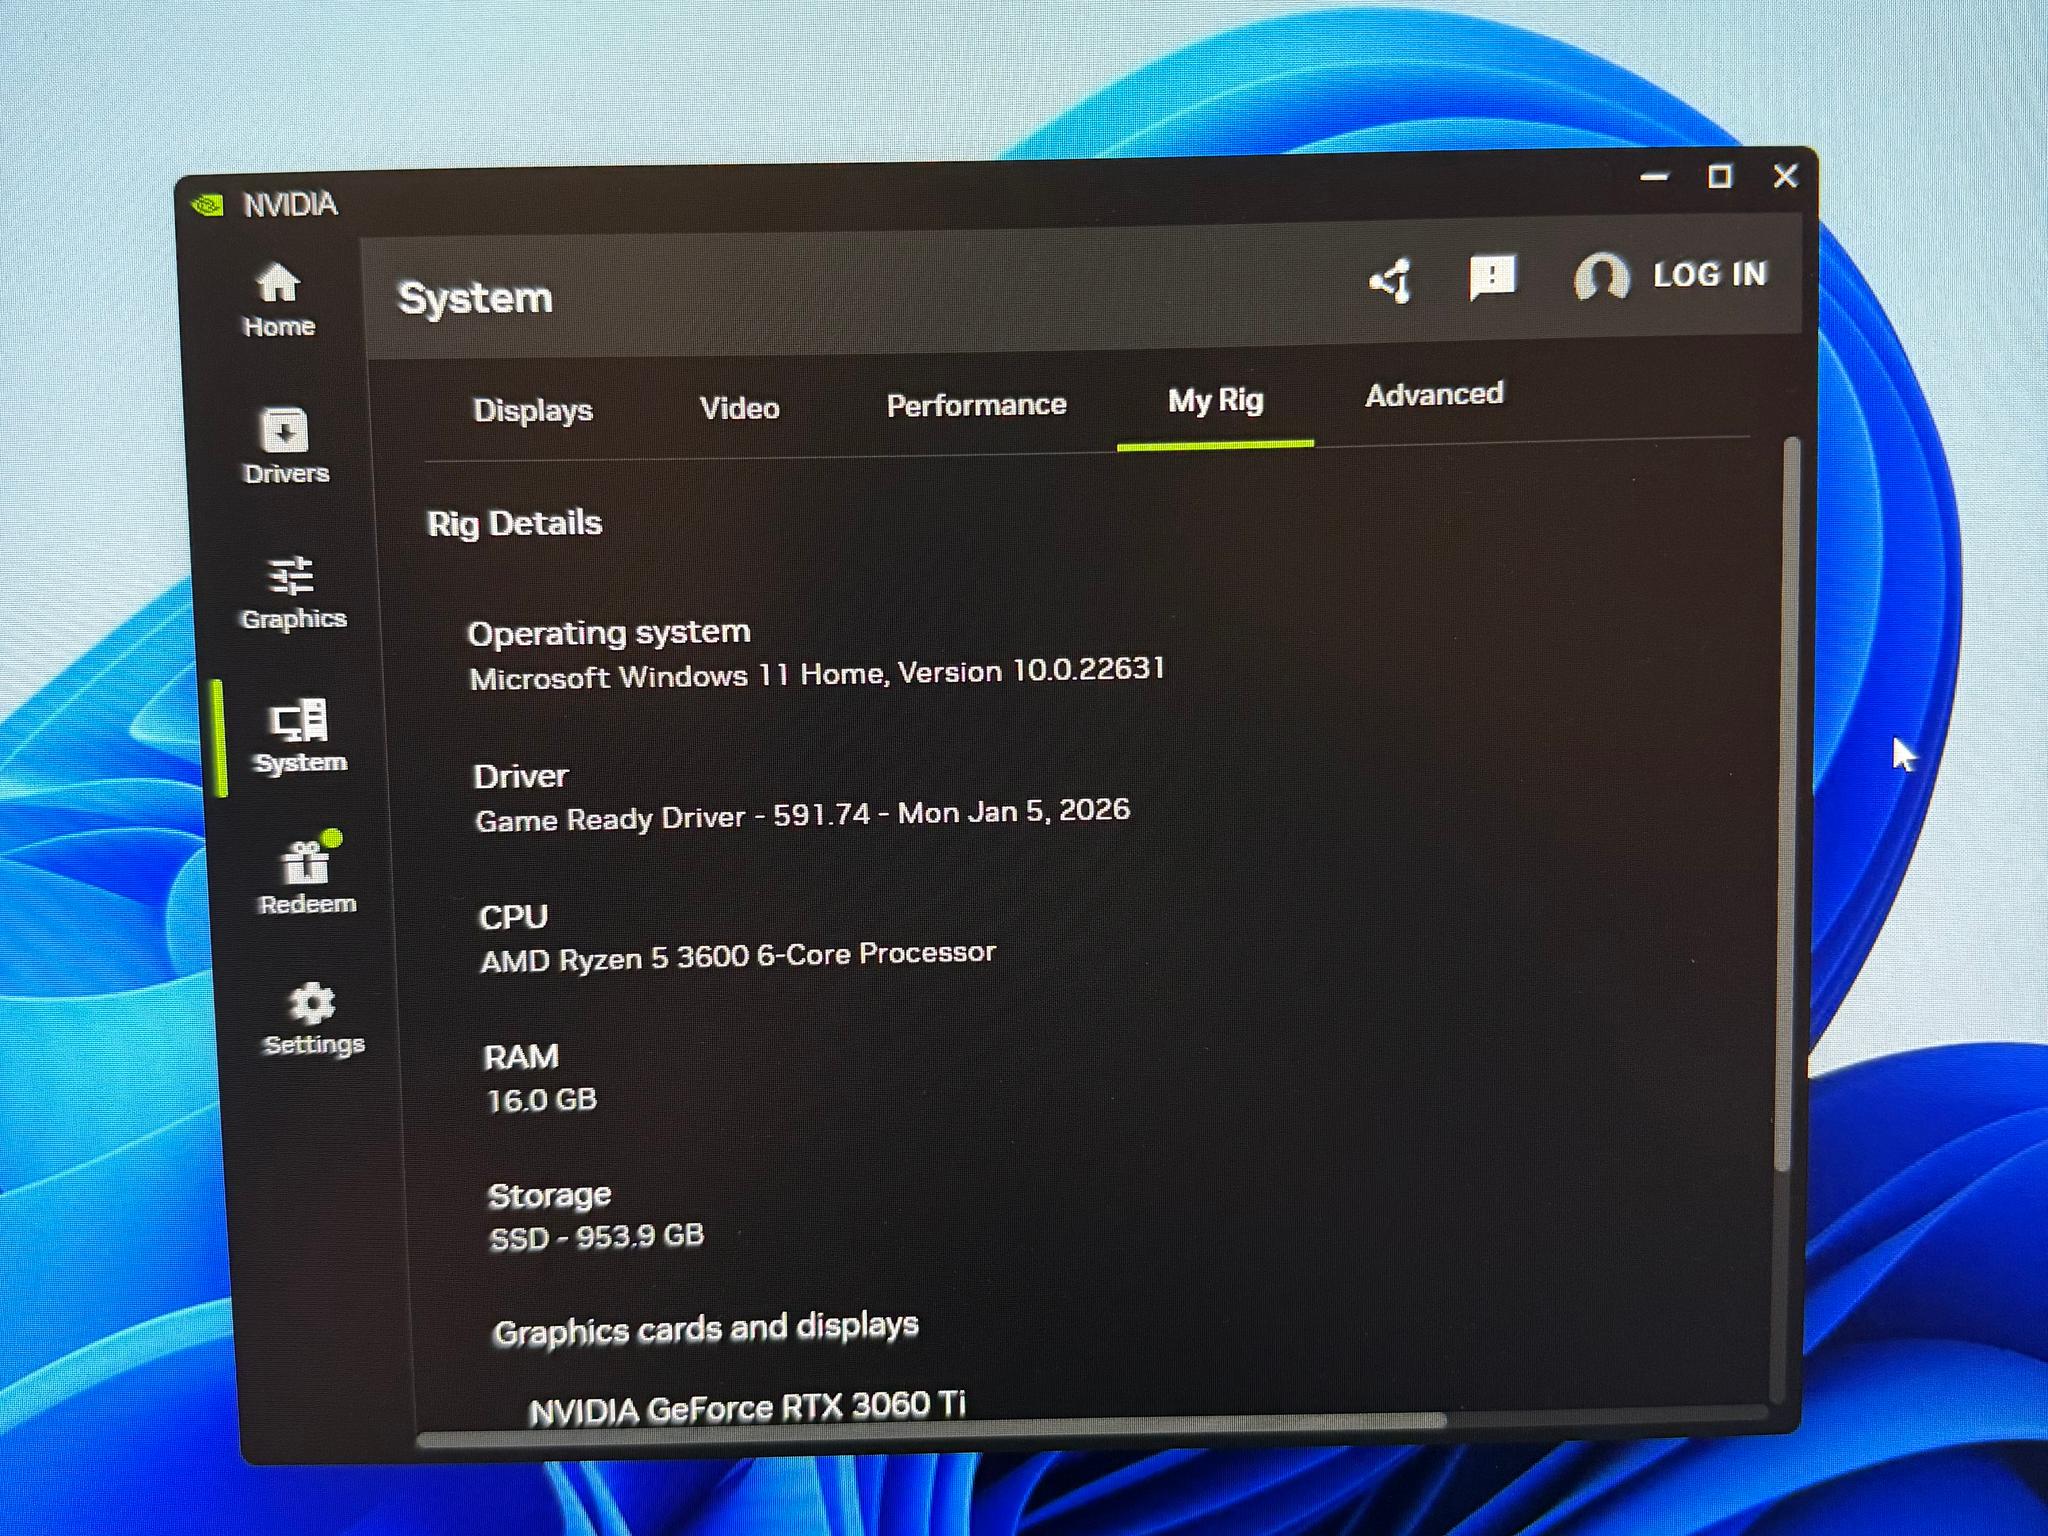Switch to the Displays tab
The width and height of the screenshot is (2048, 1536).
(x=533, y=410)
